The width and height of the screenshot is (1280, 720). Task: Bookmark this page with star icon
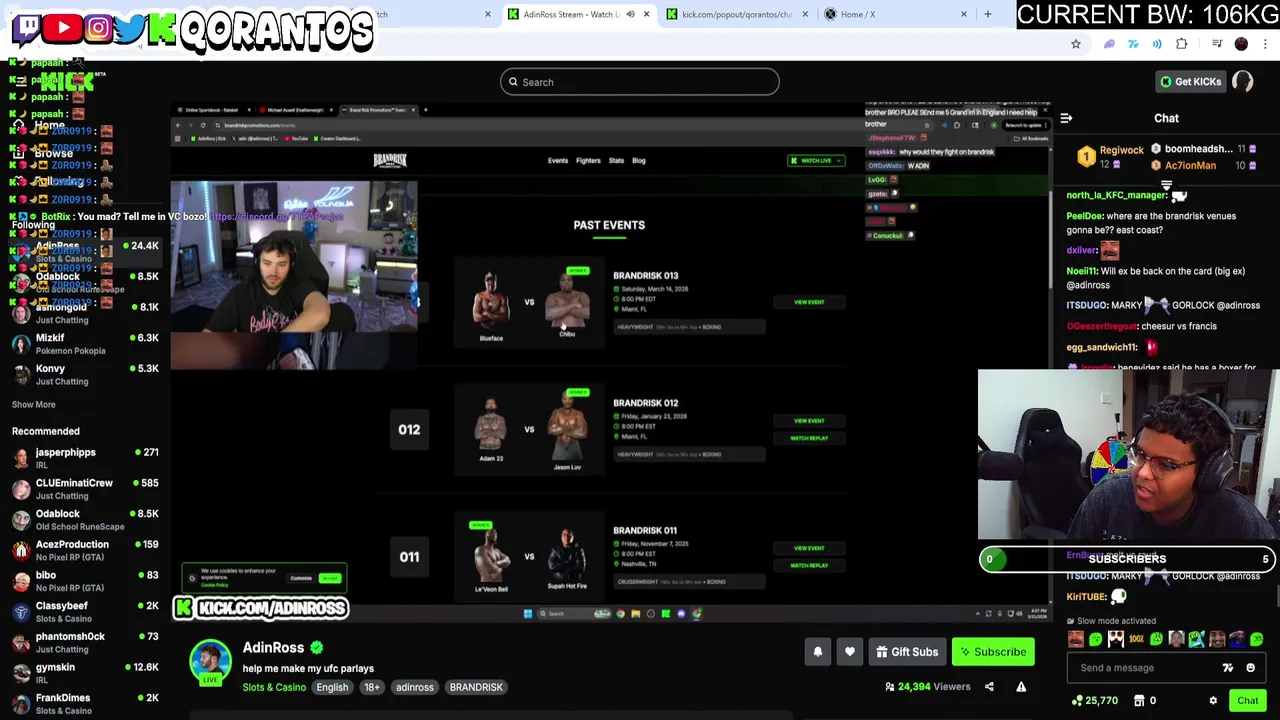(1076, 44)
